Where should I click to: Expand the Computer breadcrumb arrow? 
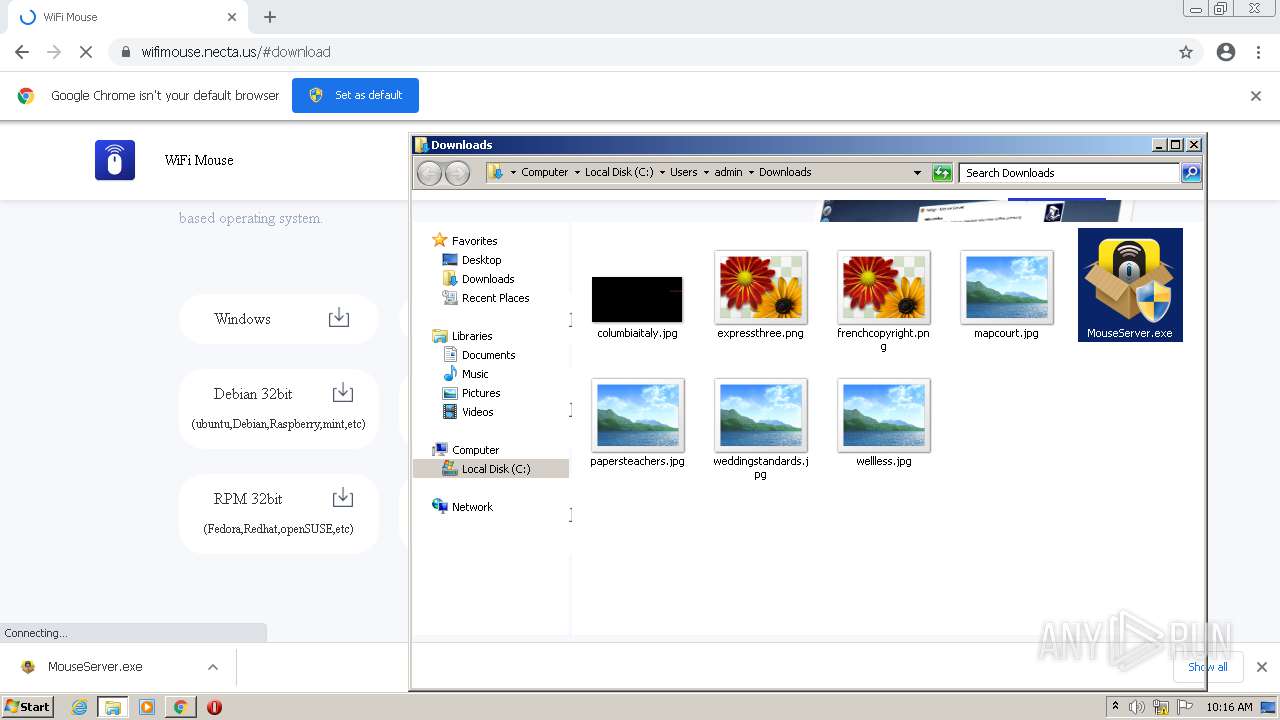(577, 173)
